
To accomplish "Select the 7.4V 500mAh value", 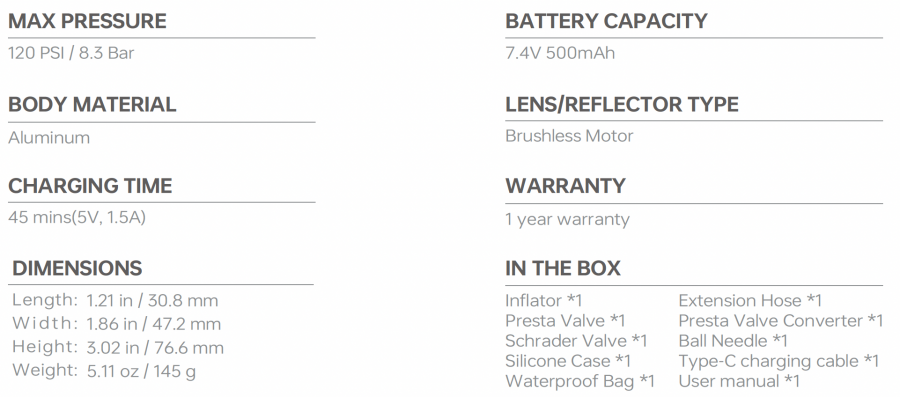I will (560, 53).
